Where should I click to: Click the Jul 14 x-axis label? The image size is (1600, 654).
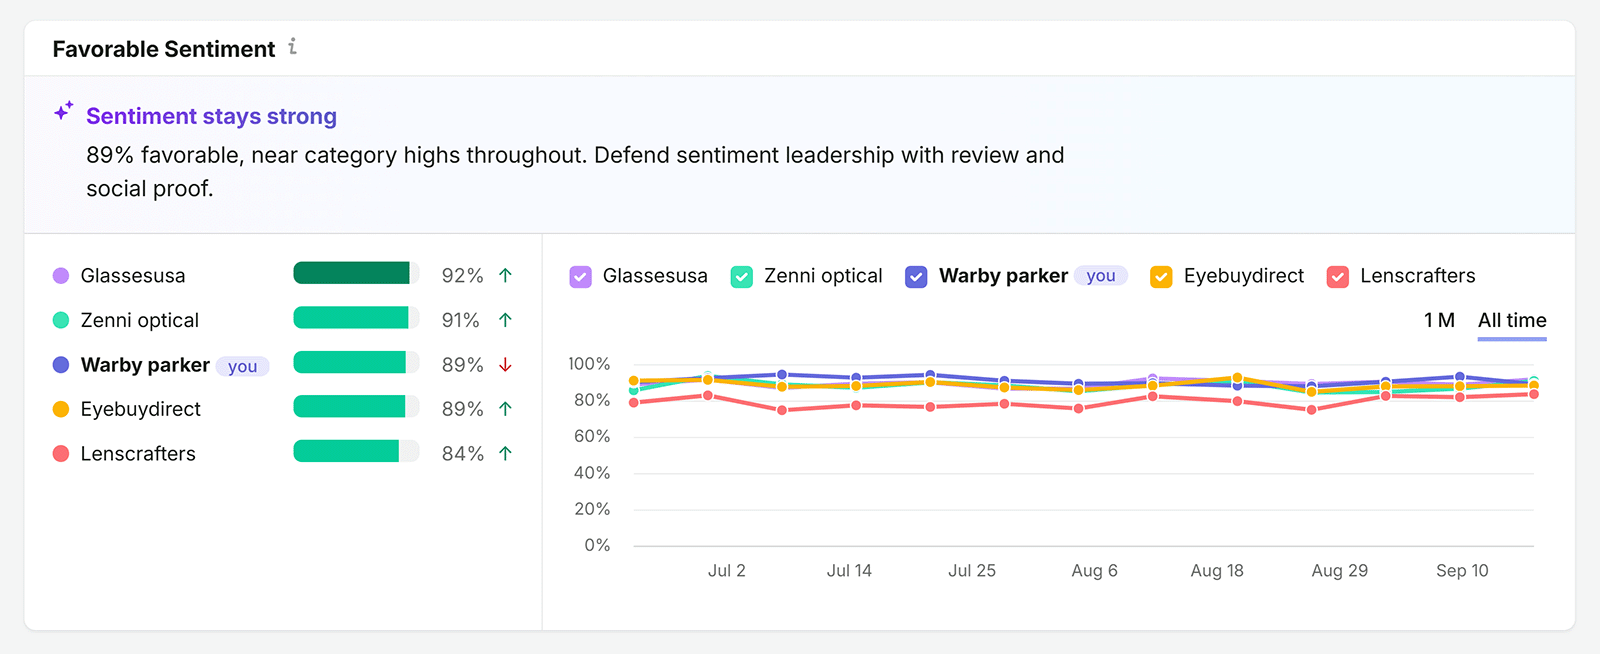click(x=849, y=571)
